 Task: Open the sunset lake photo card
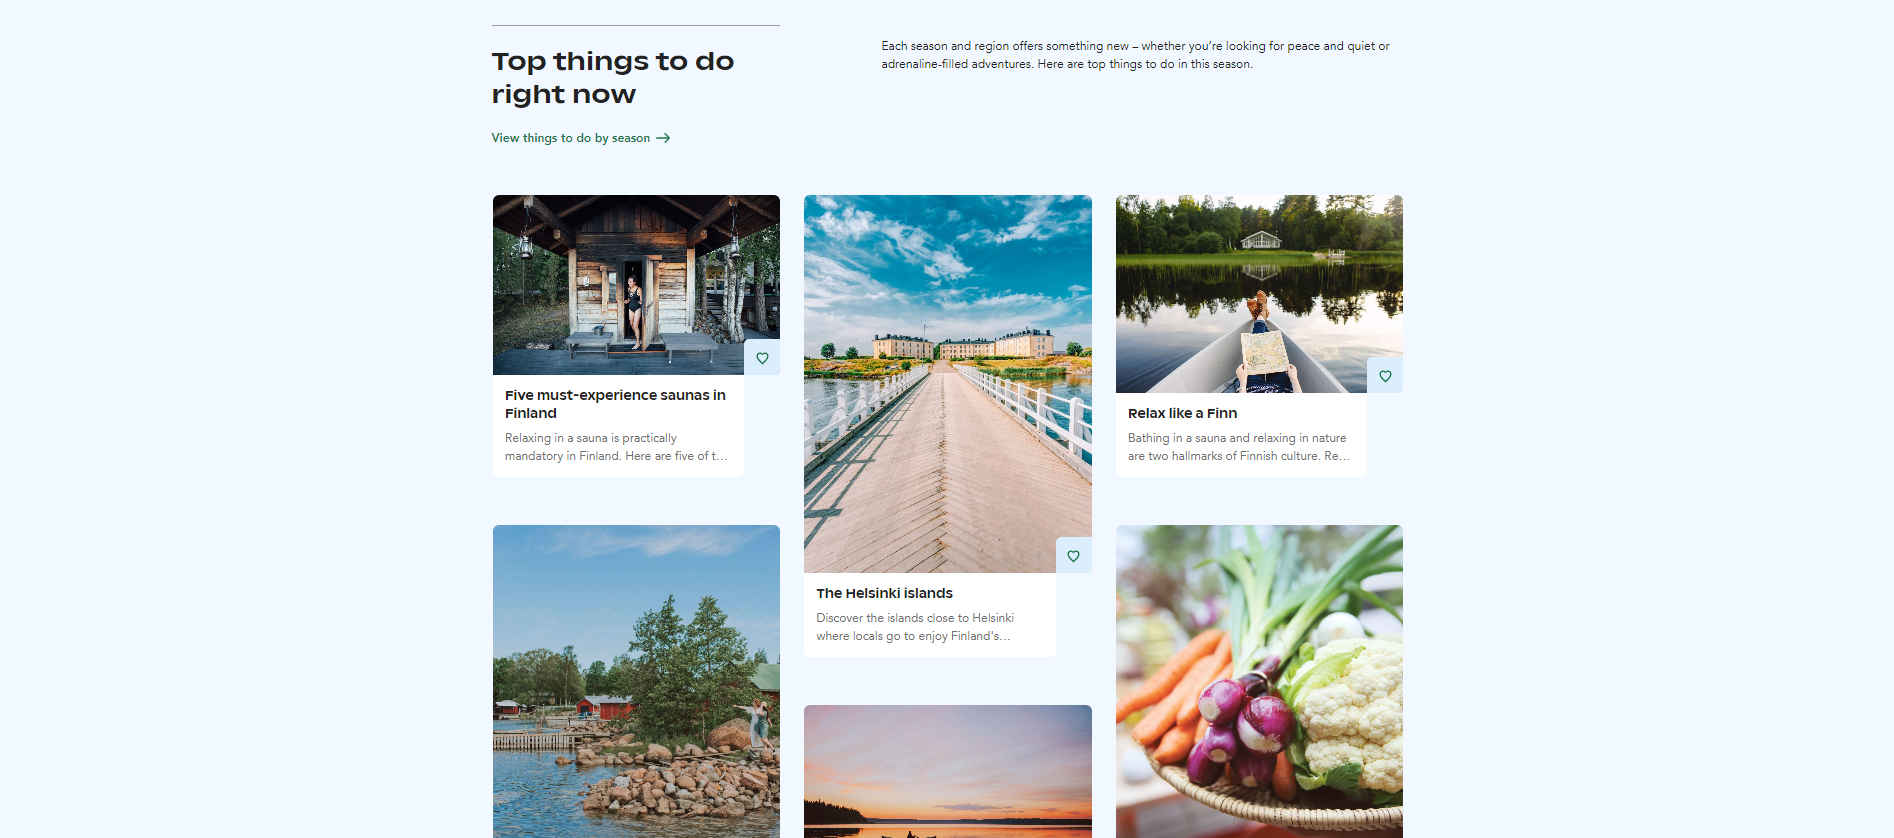[948, 771]
